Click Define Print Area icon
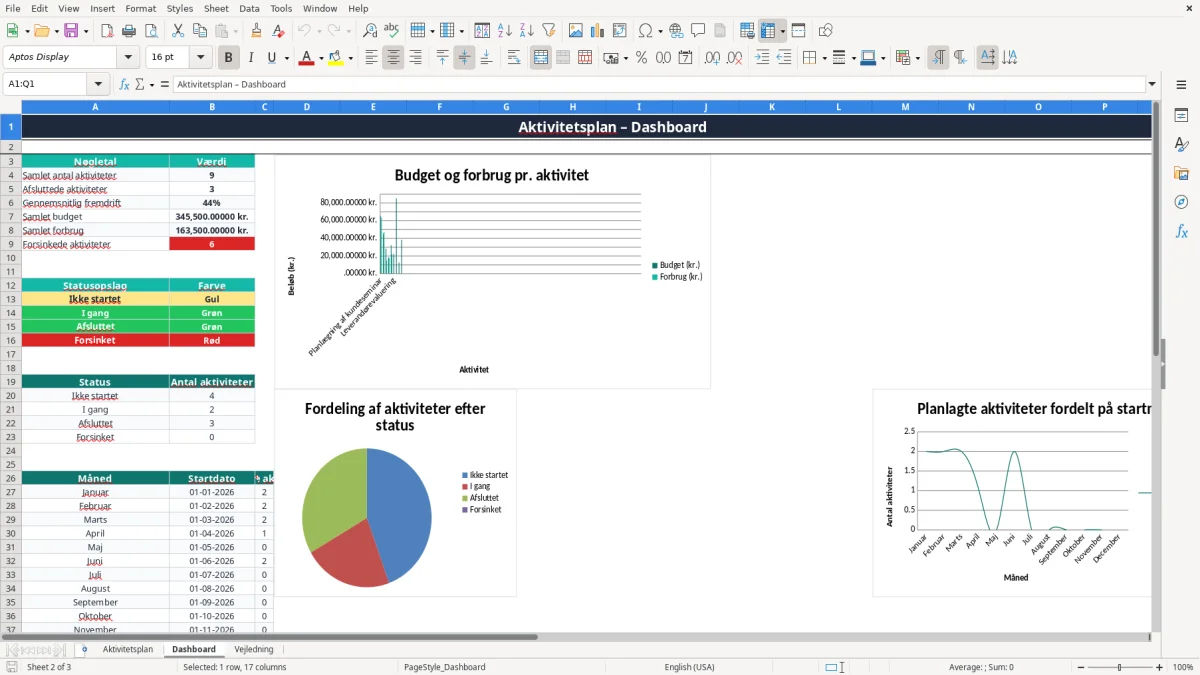The height and width of the screenshot is (675, 1200). (x=747, y=31)
